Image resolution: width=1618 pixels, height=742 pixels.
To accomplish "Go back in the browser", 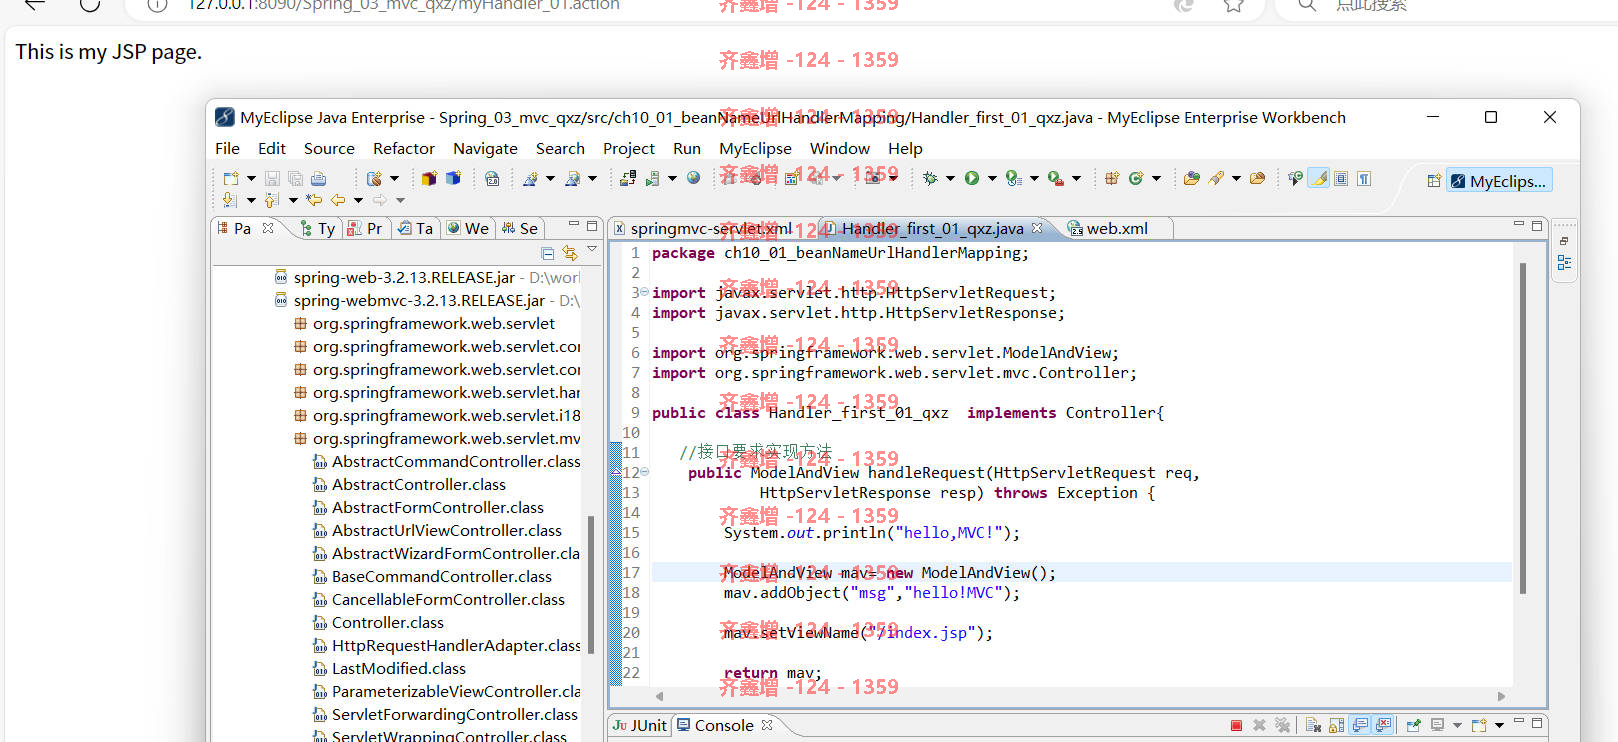I will coord(34,4).
